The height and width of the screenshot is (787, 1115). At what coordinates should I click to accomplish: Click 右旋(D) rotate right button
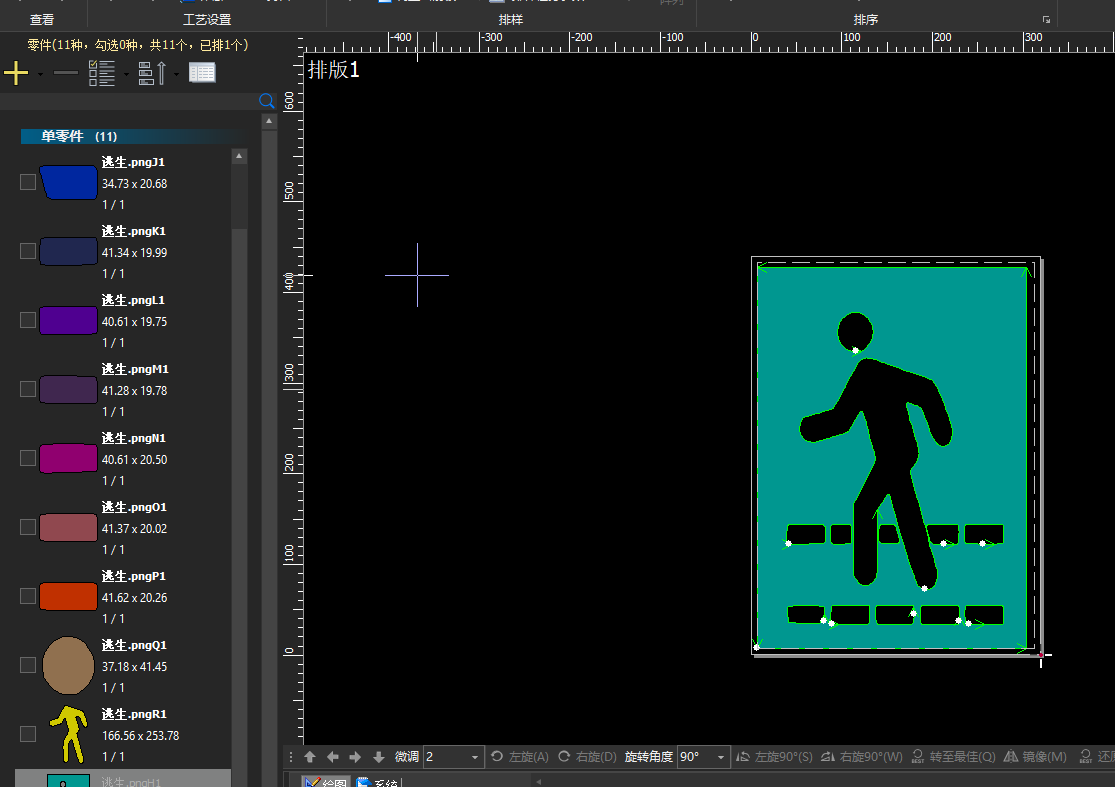(x=587, y=756)
